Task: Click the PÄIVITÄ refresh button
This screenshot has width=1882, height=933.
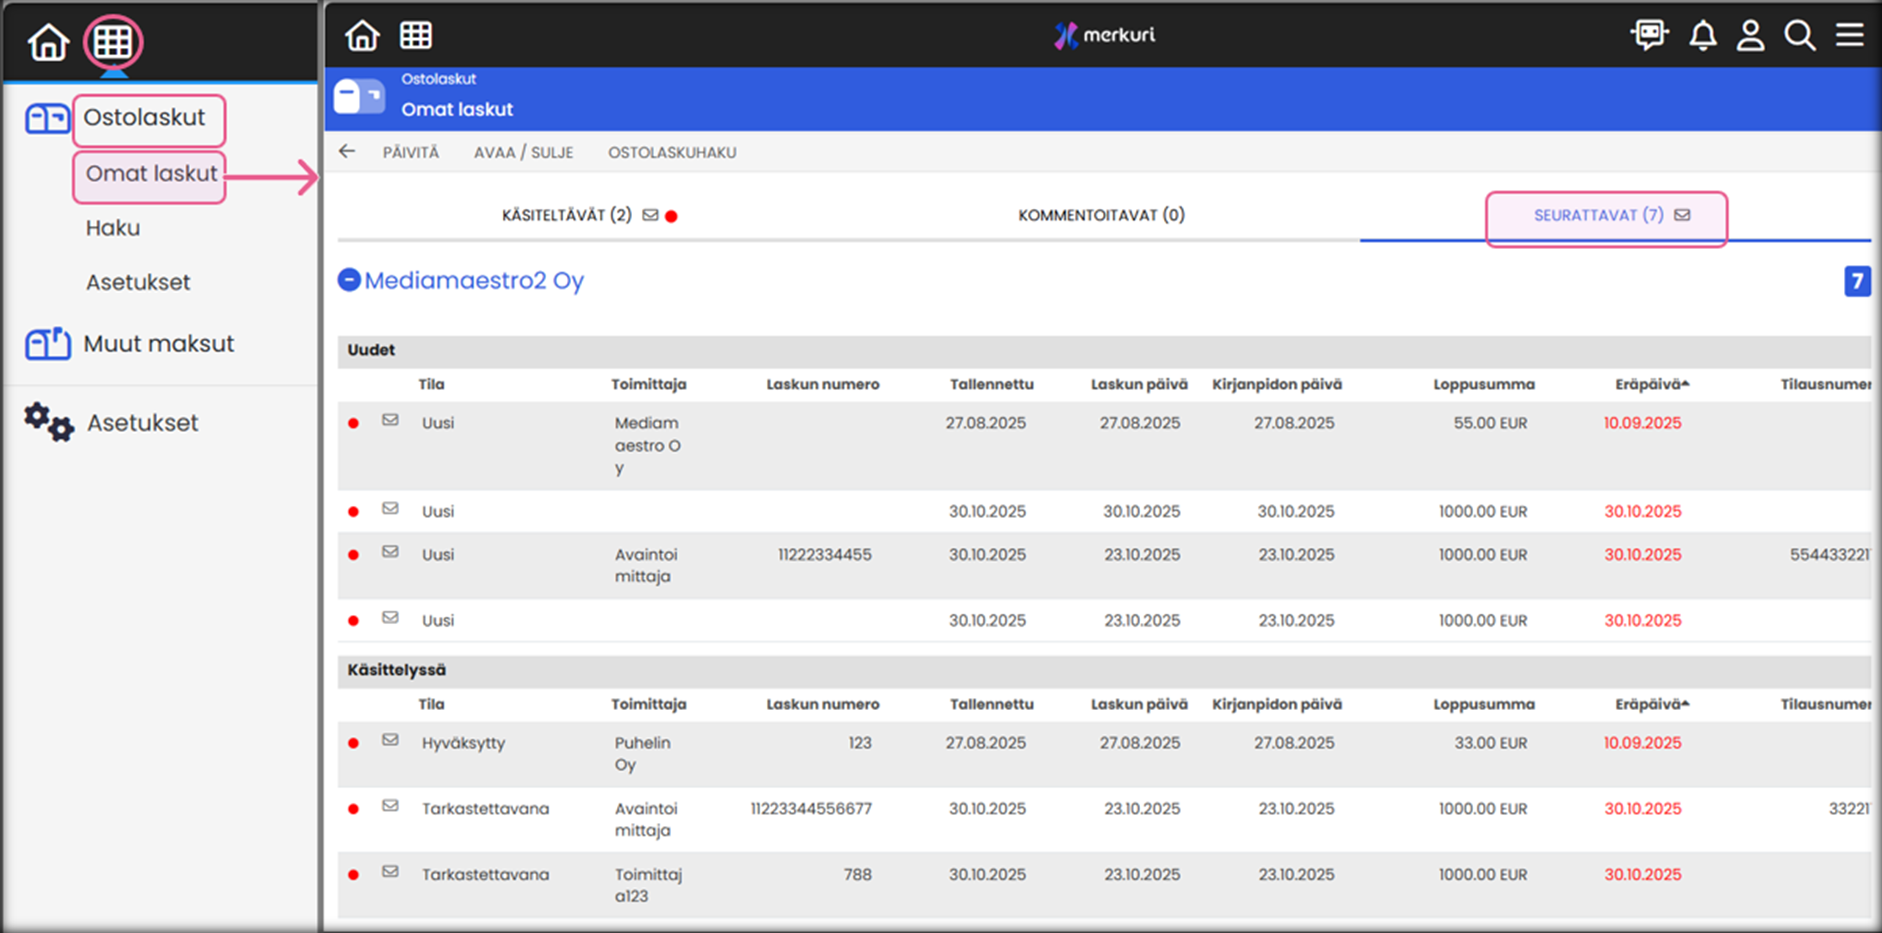Action: (x=410, y=152)
